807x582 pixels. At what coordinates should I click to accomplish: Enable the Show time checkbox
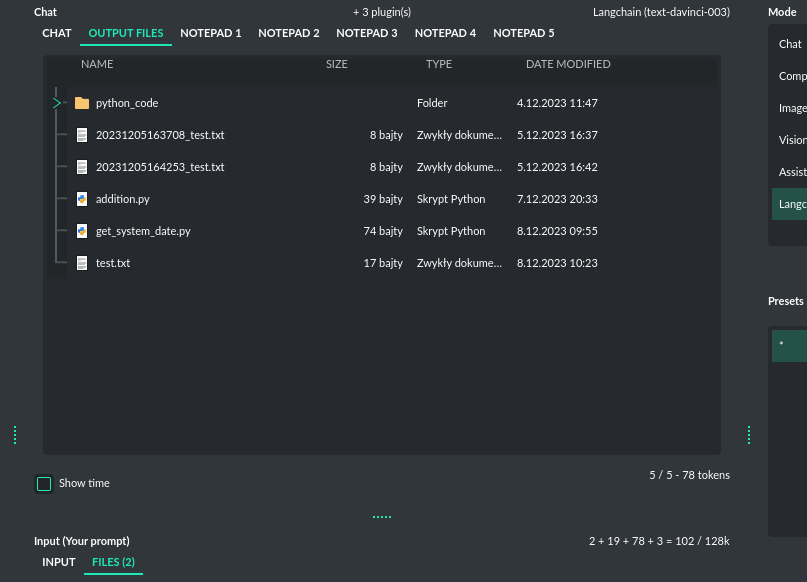pos(44,483)
